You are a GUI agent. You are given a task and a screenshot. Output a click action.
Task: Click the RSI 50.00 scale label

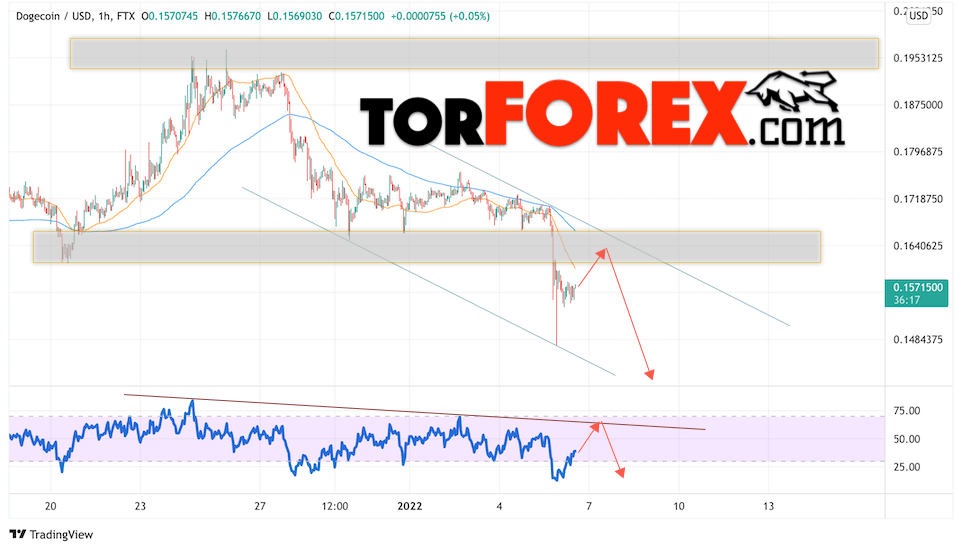coord(907,439)
